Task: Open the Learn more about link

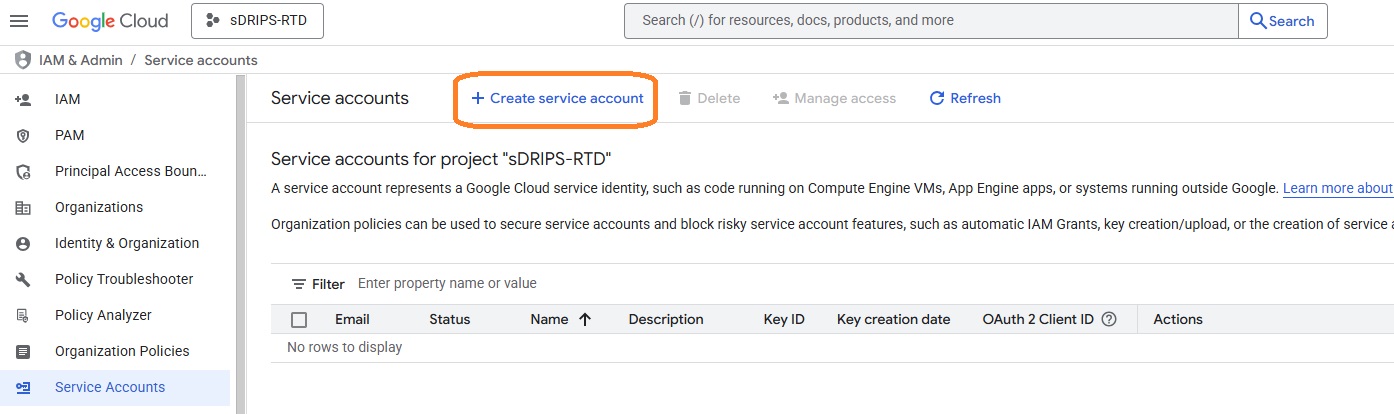Action: pos(1338,188)
